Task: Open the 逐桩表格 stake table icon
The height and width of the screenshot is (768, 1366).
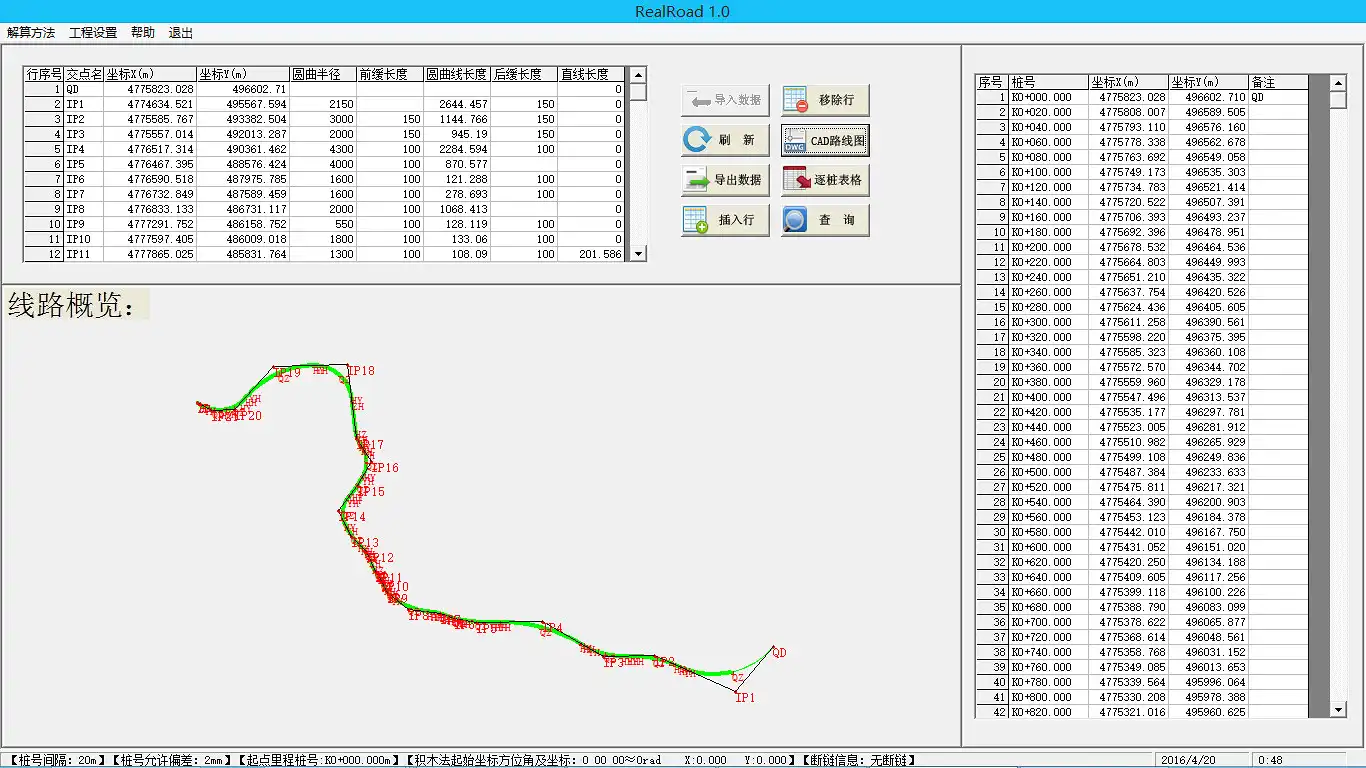Action: point(796,180)
